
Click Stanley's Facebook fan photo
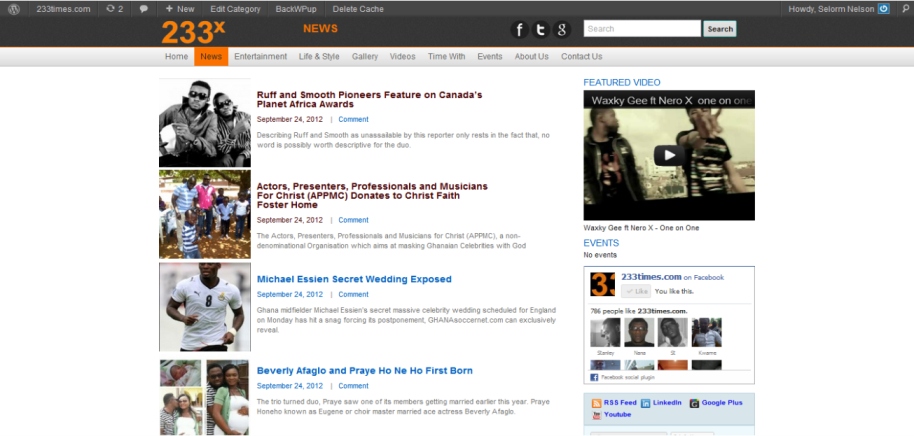(x=605, y=332)
